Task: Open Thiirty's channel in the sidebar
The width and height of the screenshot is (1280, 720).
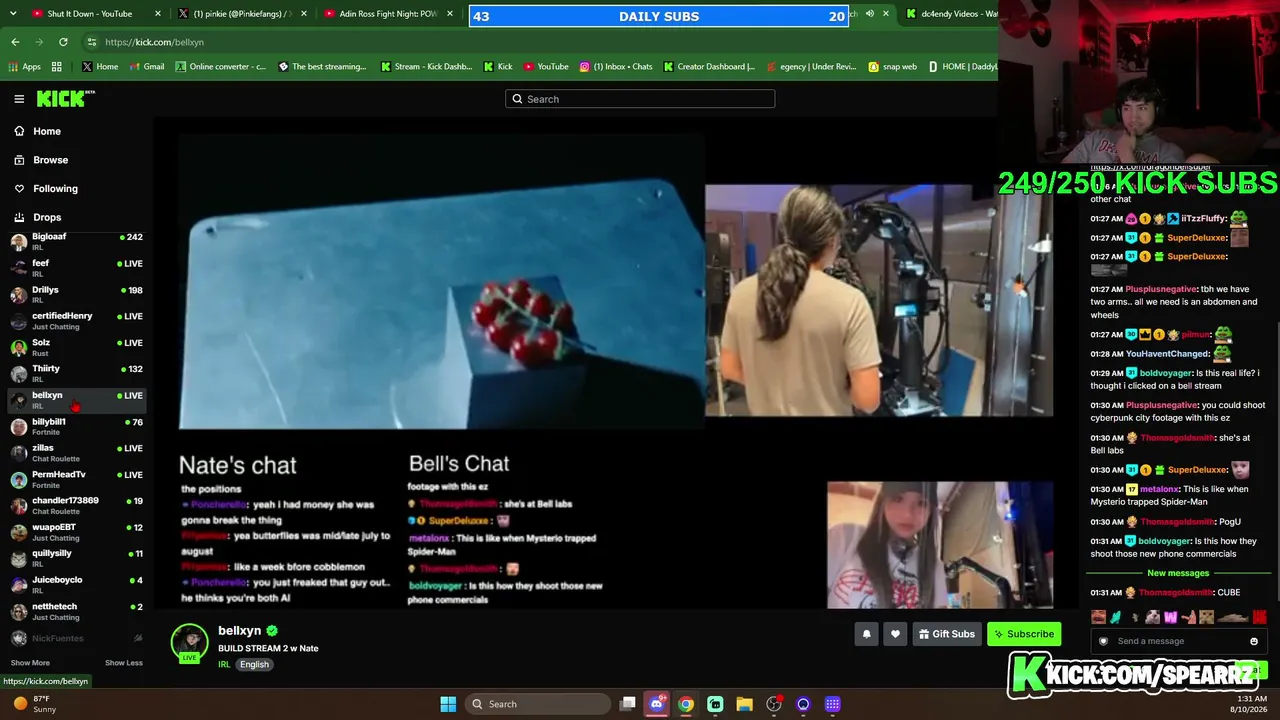Action: [77, 373]
